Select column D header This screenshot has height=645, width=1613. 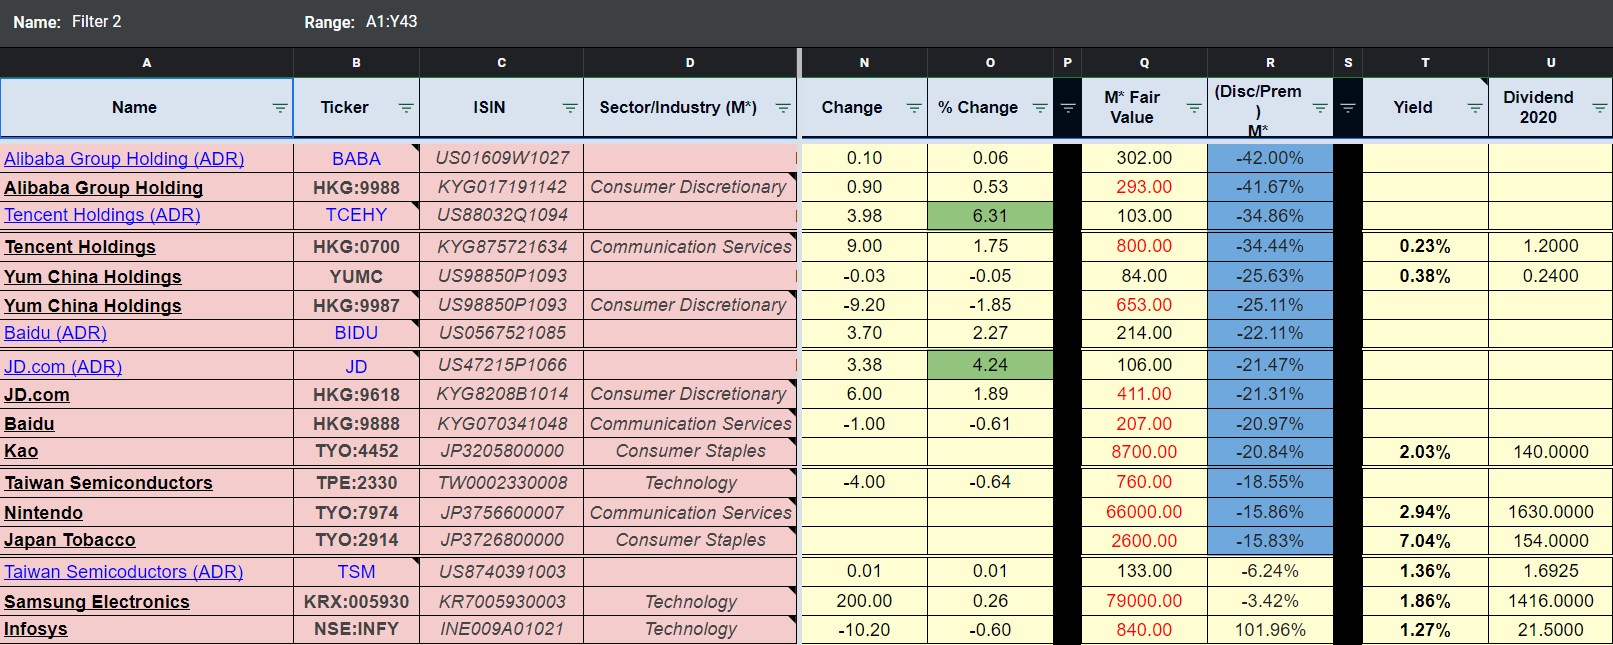690,63
